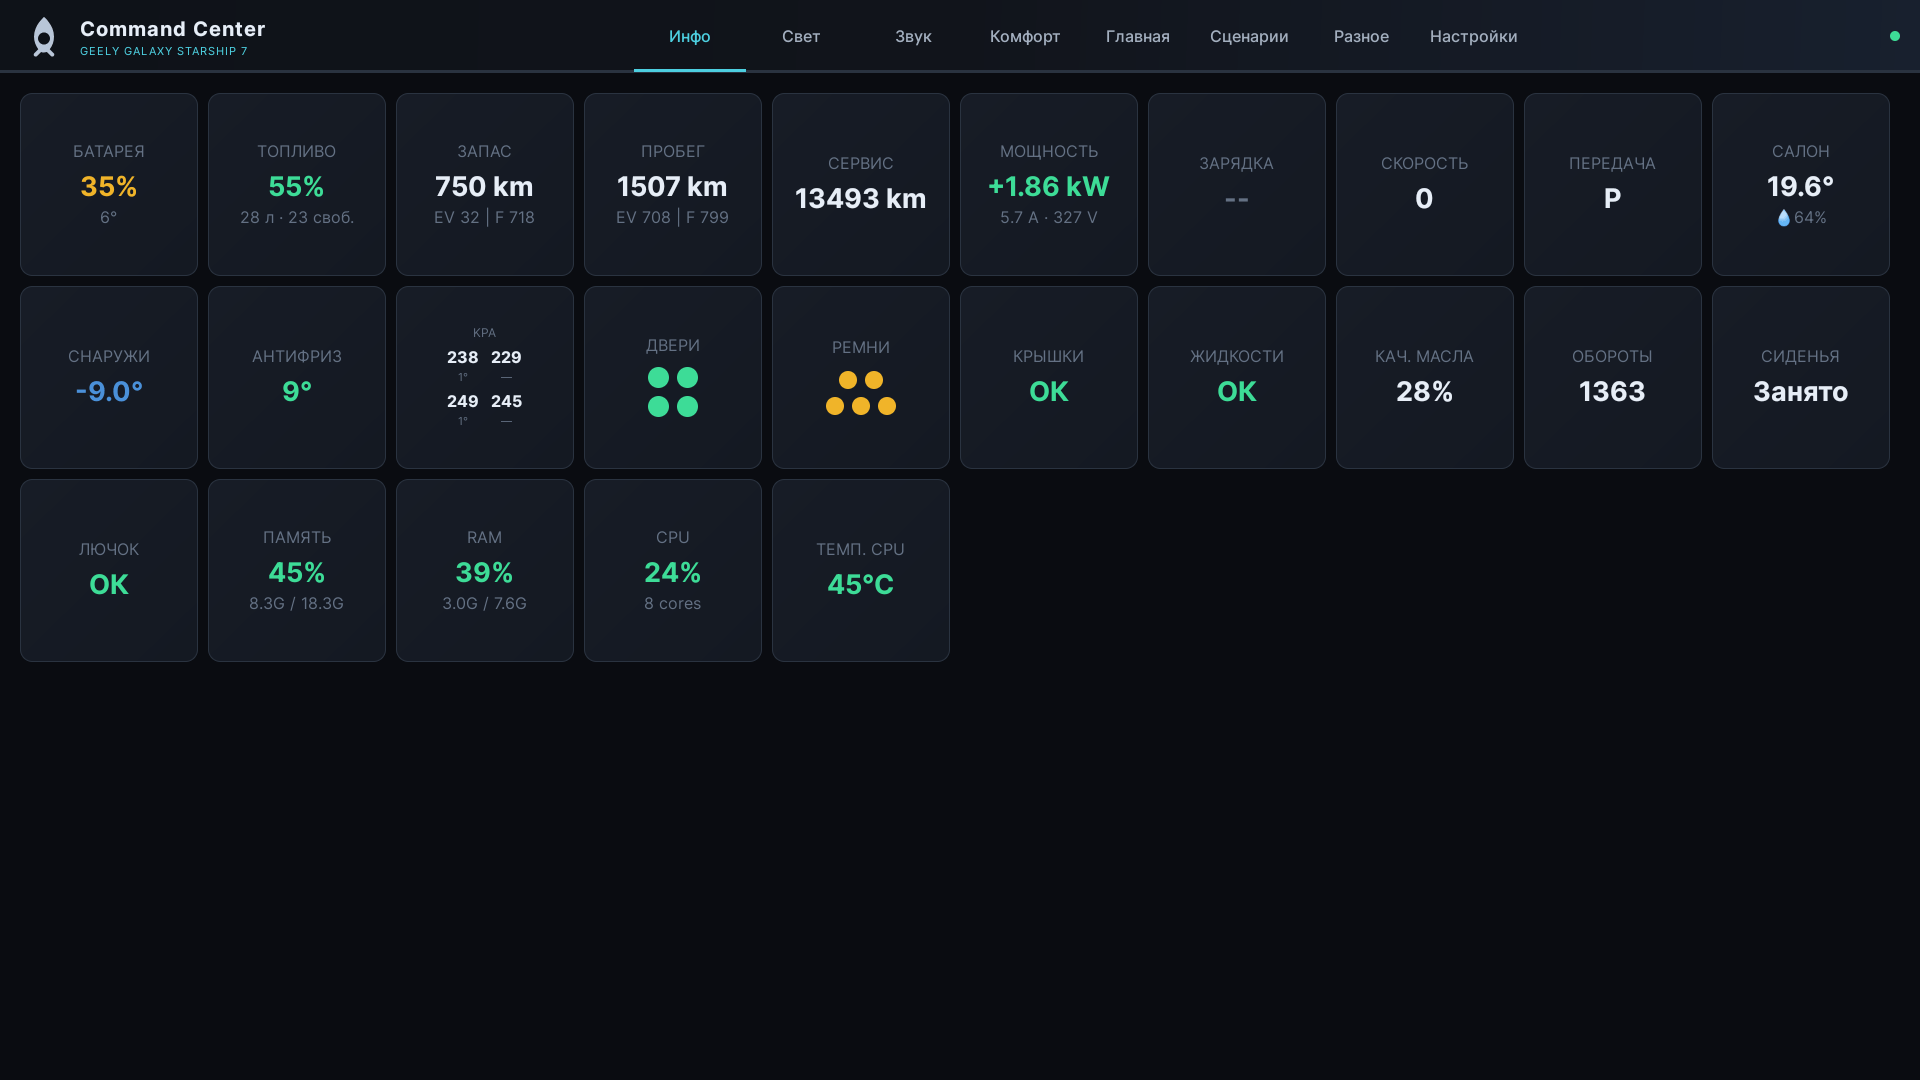Go to the Комфорт tab
Screen dimensions: 1920x1080
click(x=1024, y=37)
